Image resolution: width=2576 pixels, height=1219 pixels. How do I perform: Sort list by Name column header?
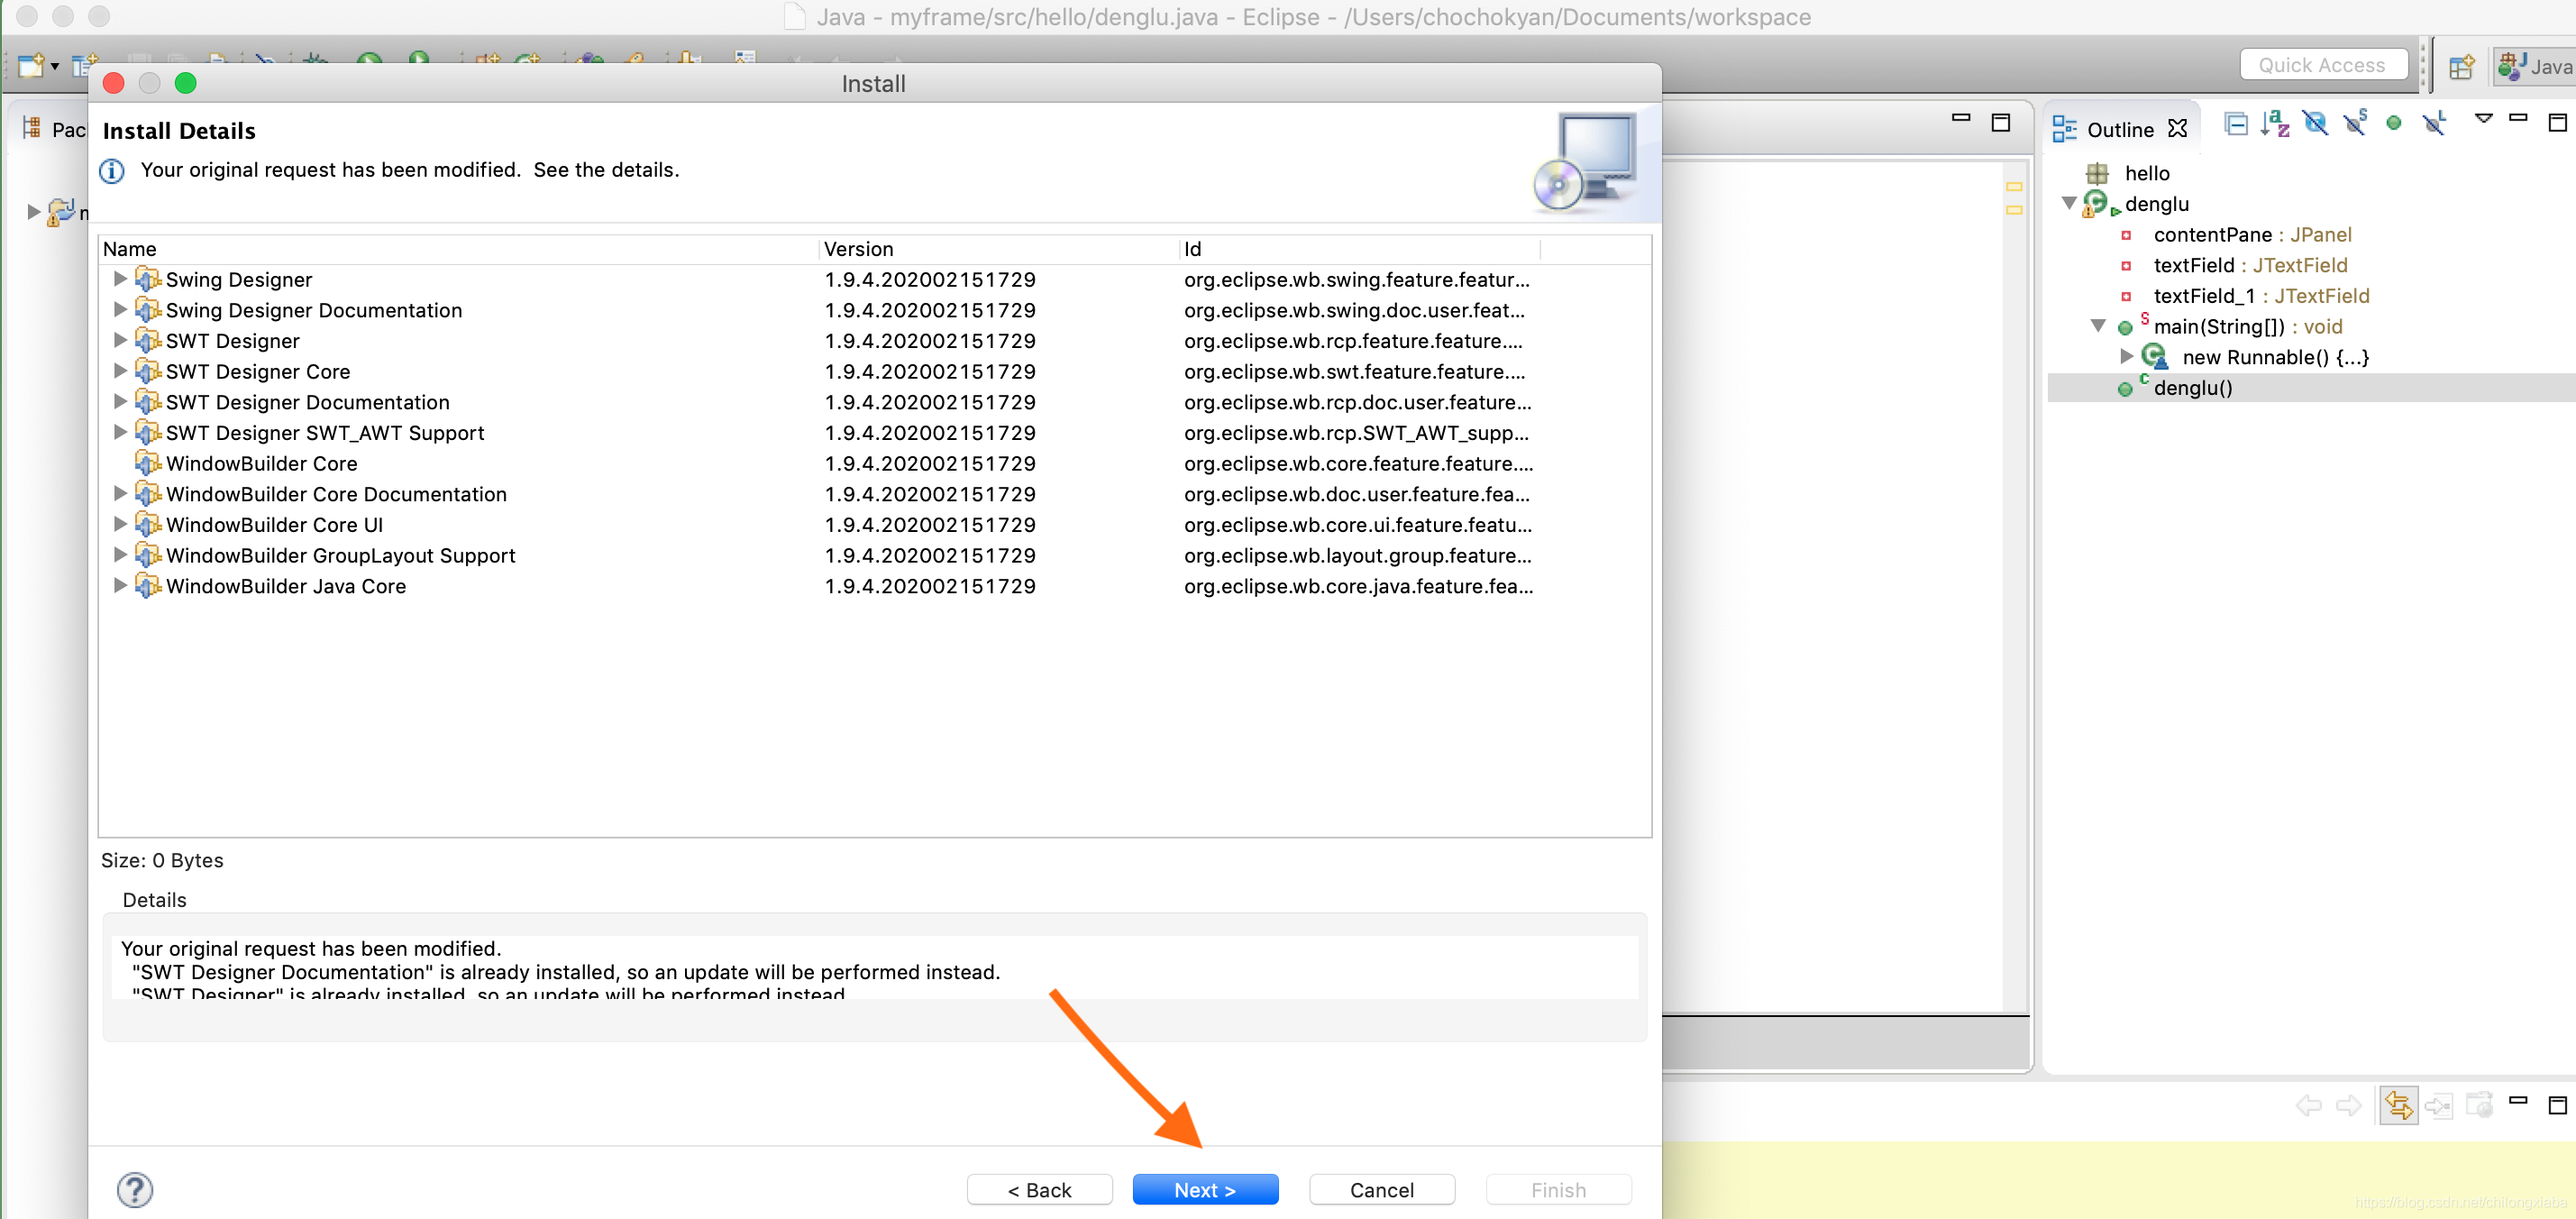459,249
